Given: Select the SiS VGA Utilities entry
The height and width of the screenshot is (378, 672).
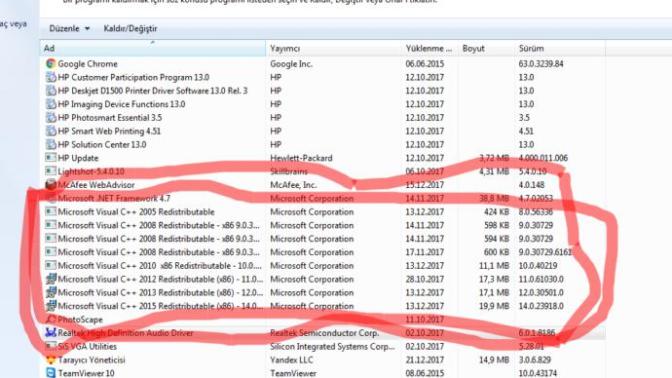Looking at the screenshot, I should click(87, 346).
